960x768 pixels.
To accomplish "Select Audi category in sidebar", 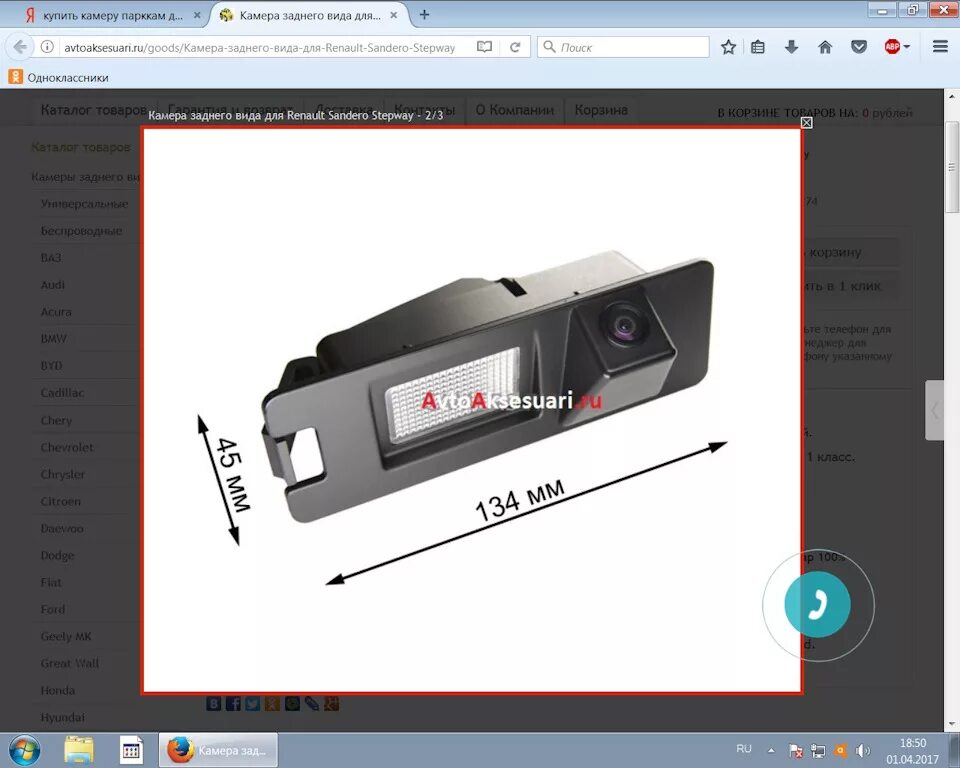I will (x=53, y=285).
